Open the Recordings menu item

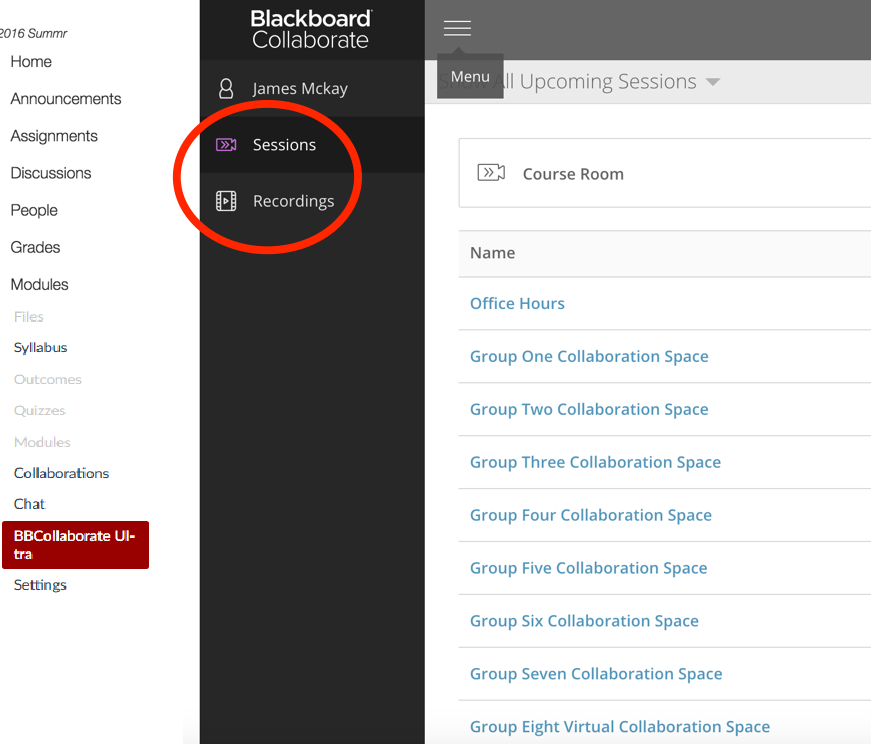(312, 201)
